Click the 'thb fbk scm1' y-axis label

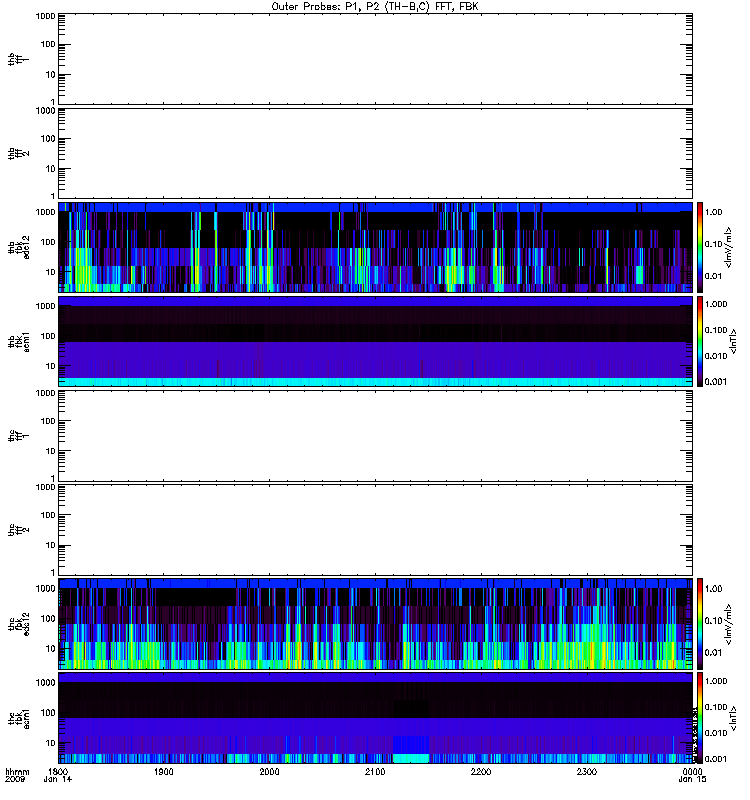18,342
